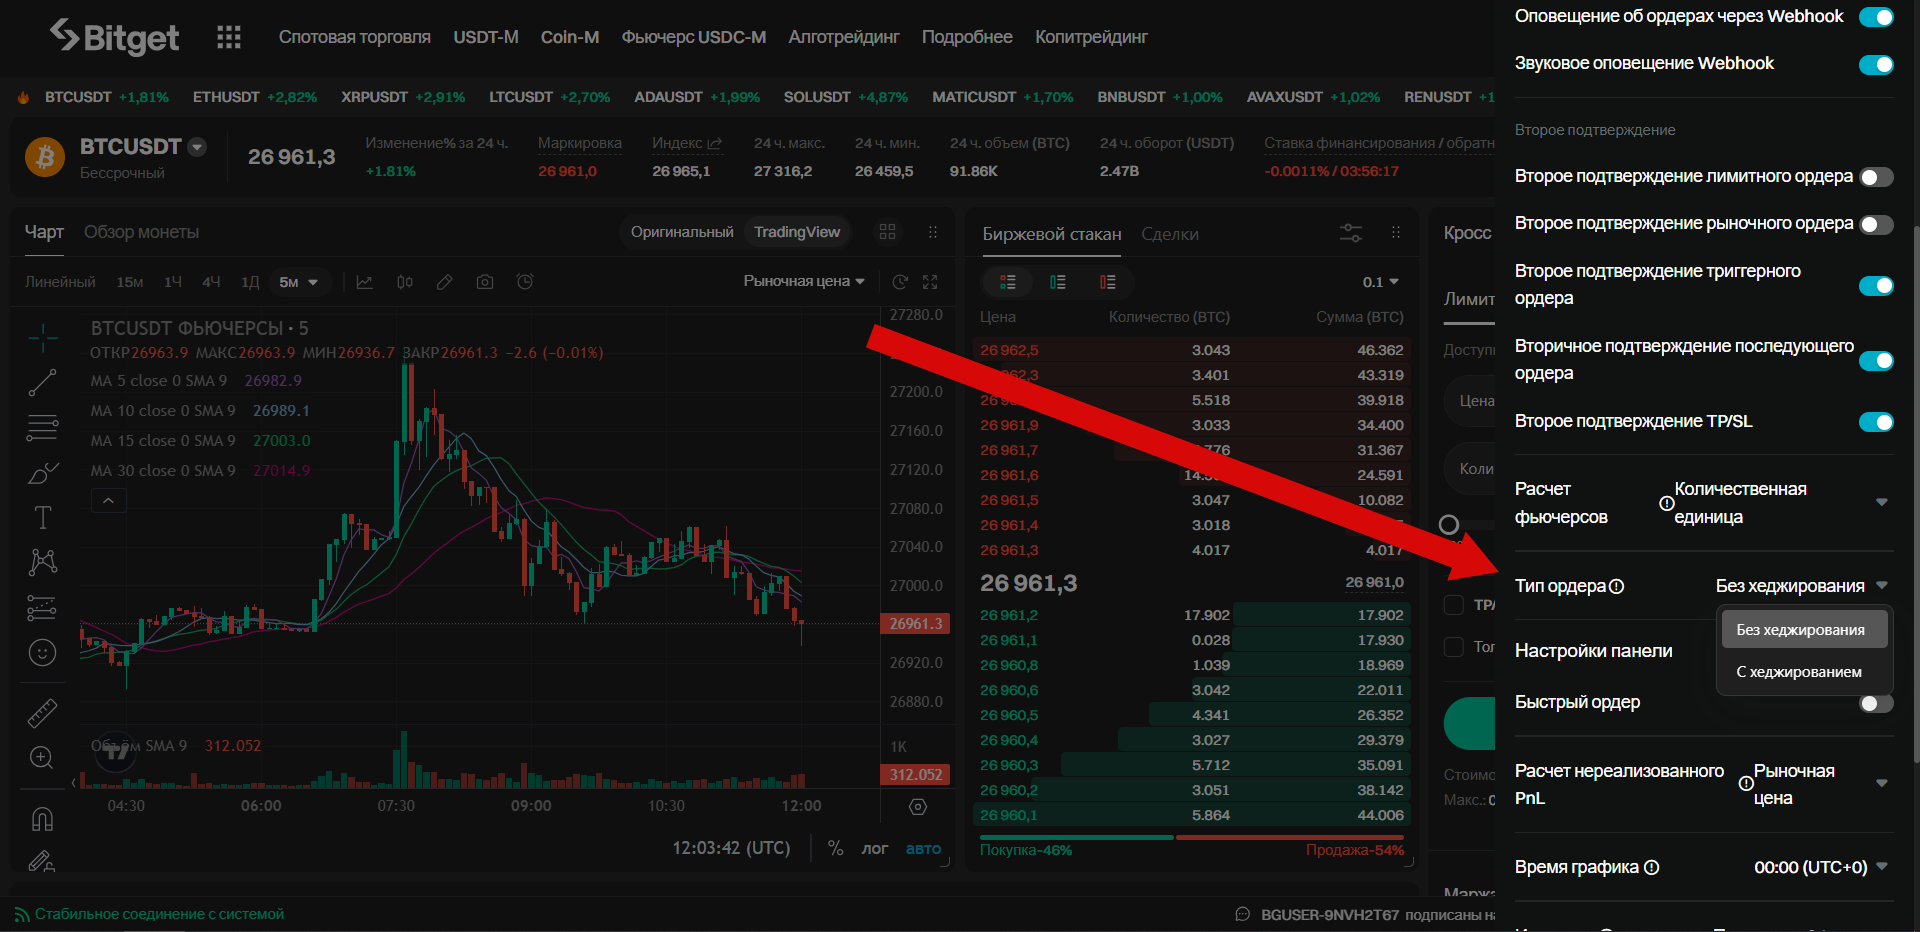Enable limit order second confirmation
Screen dimensions: 1920x932
(x=1876, y=177)
